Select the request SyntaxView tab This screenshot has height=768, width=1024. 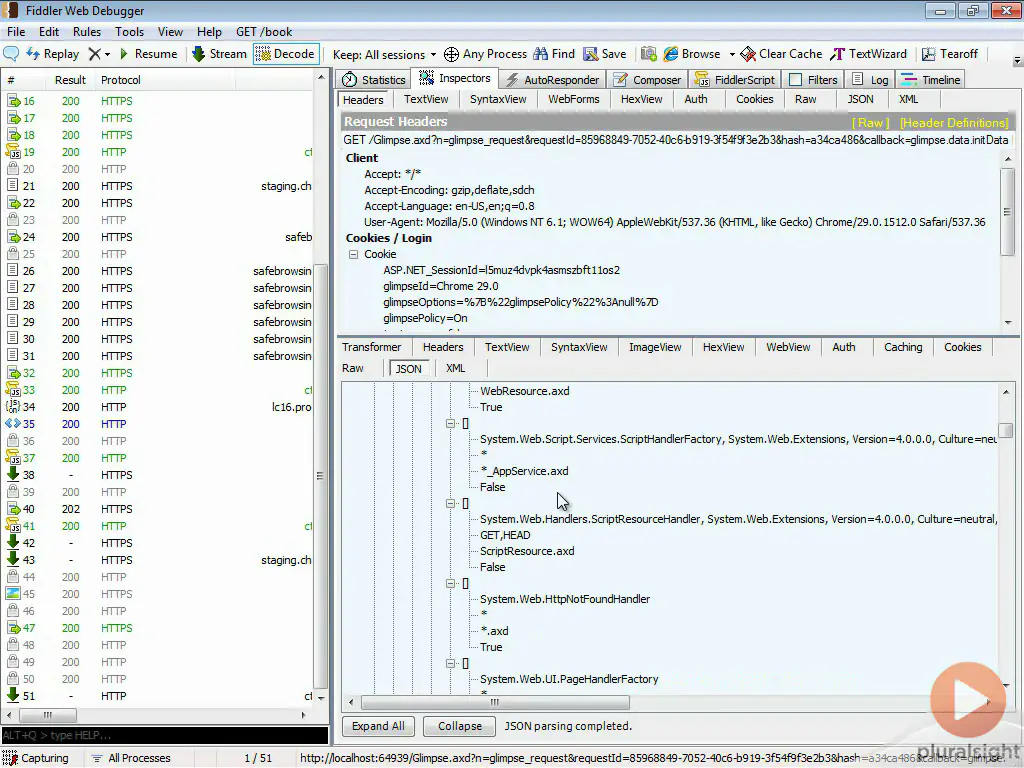click(x=498, y=99)
